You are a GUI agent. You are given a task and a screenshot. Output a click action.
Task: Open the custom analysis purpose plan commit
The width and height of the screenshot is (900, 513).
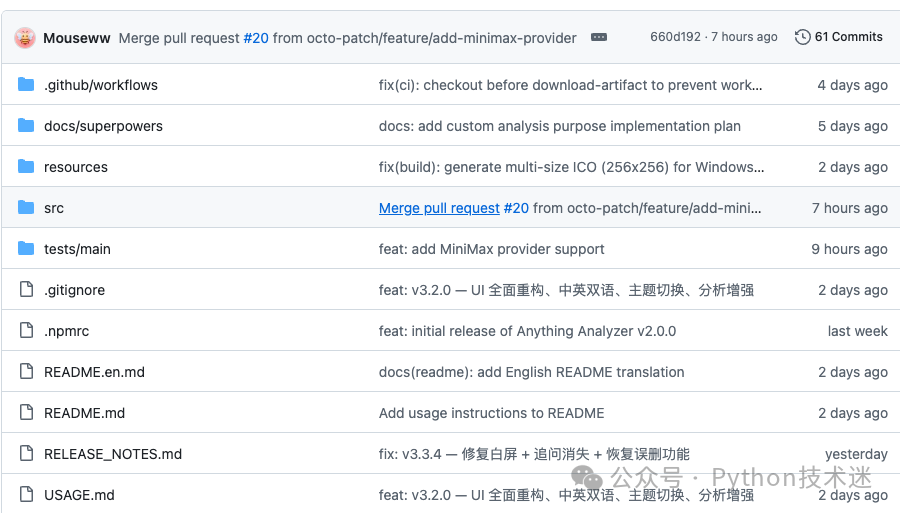coord(560,126)
